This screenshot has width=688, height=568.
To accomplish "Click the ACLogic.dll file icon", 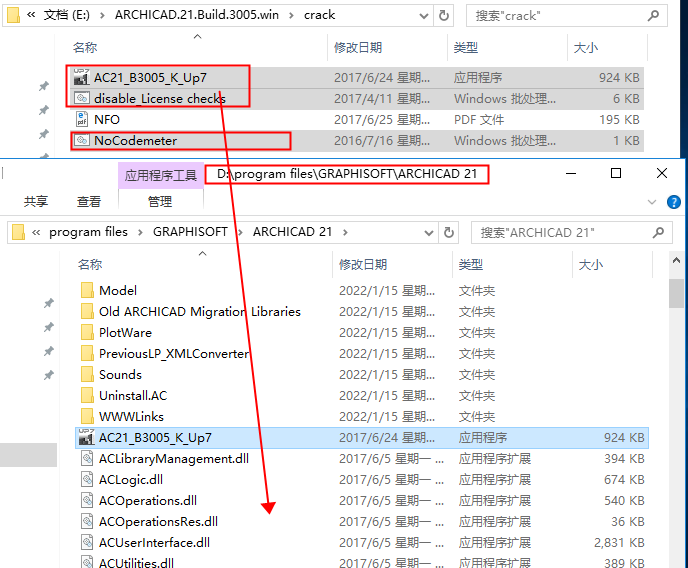I will (x=86, y=480).
